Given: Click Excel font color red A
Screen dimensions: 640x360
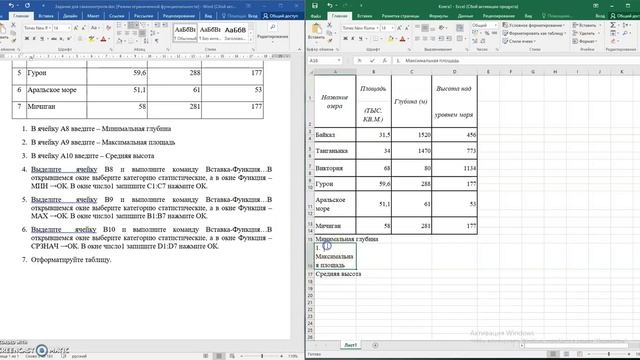Looking at the screenshot, I should (x=402, y=39).
